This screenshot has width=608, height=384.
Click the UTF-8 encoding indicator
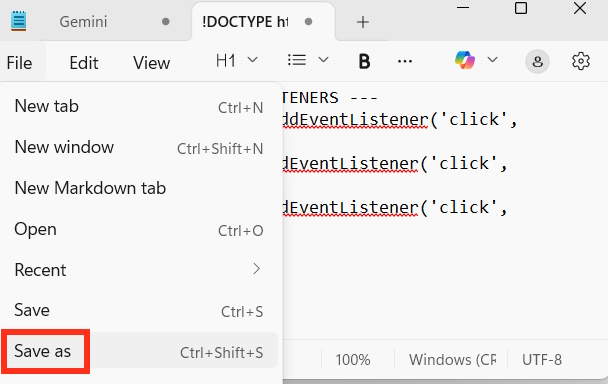[x=542, y=360]
